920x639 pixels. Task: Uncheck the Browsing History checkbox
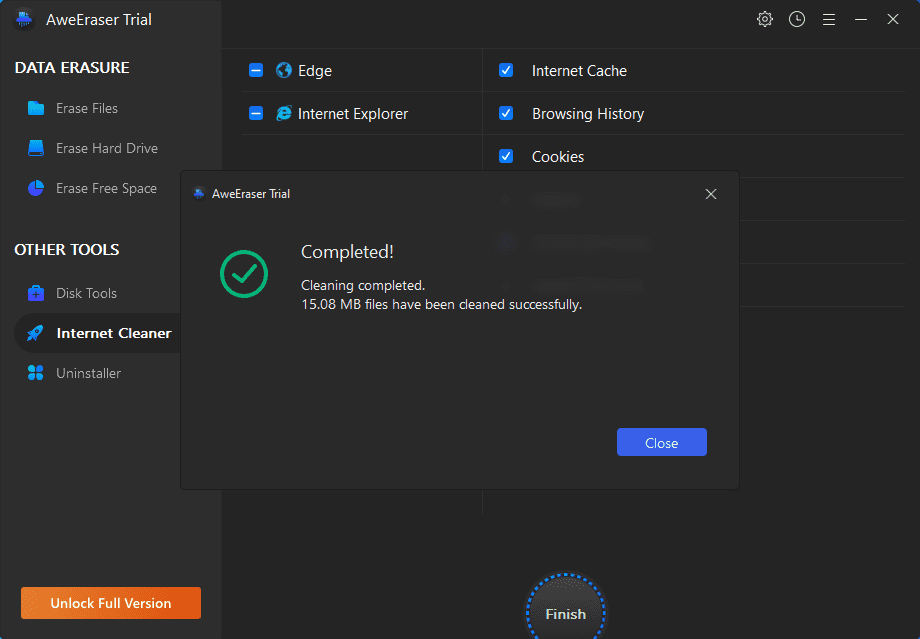pos(506,114)
